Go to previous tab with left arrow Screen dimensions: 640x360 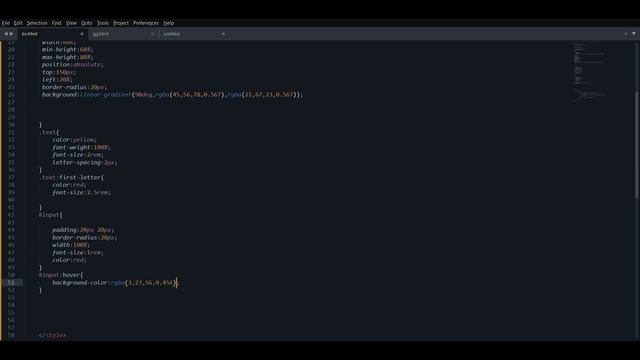pos(6,34)
